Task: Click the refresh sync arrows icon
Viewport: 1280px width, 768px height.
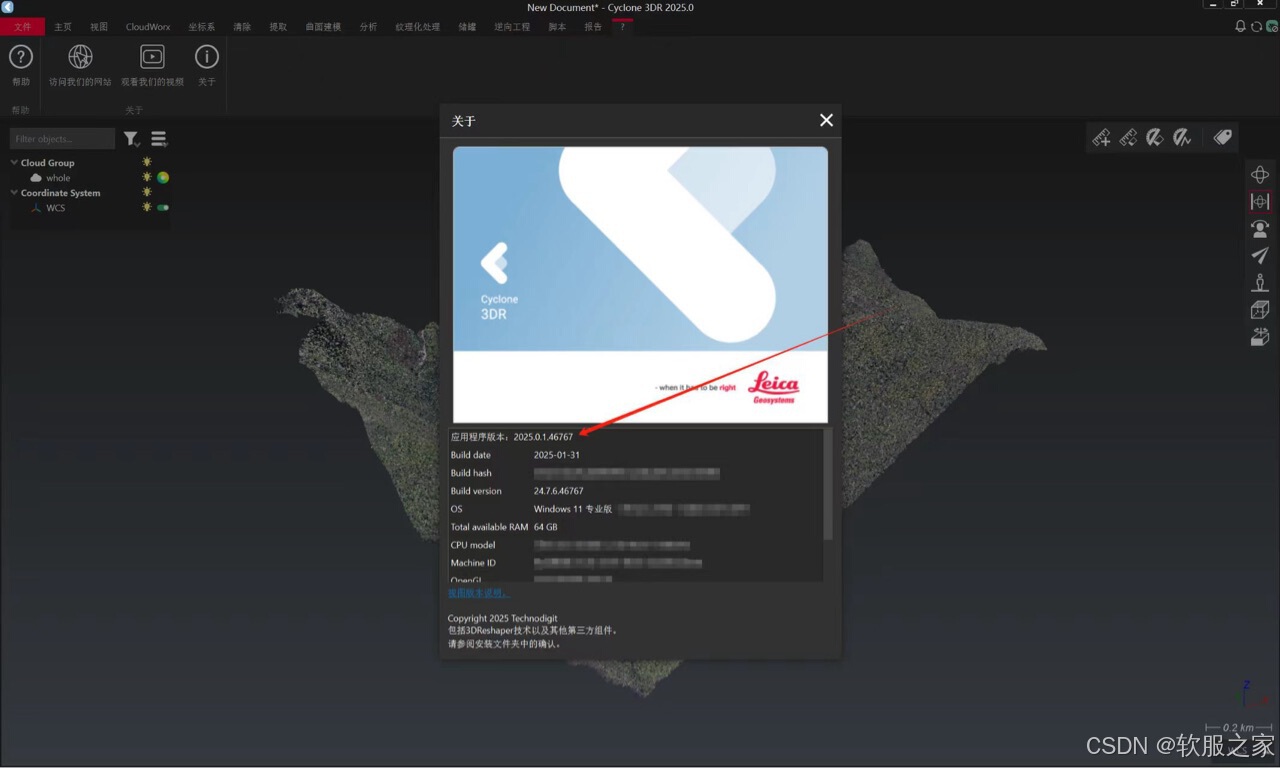Action: (x=1257, y=27)
